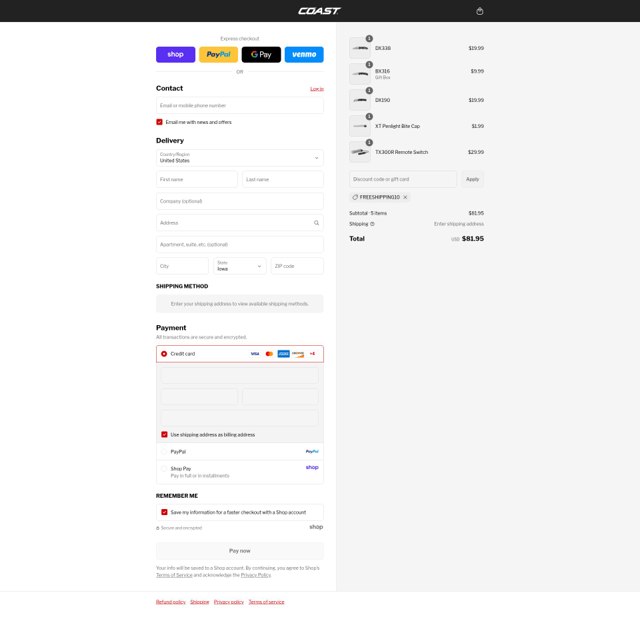This screenshot has height=639, width=640.
Task: Click the TX300R Remote Switch thumbnail
Action: 360,152
